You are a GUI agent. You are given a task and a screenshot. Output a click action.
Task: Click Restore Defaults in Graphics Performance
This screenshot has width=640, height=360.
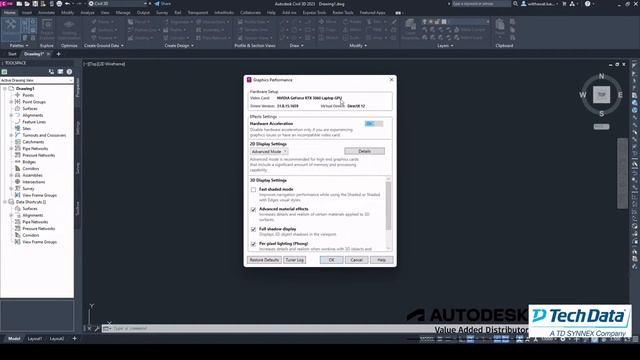coord(264,260)
